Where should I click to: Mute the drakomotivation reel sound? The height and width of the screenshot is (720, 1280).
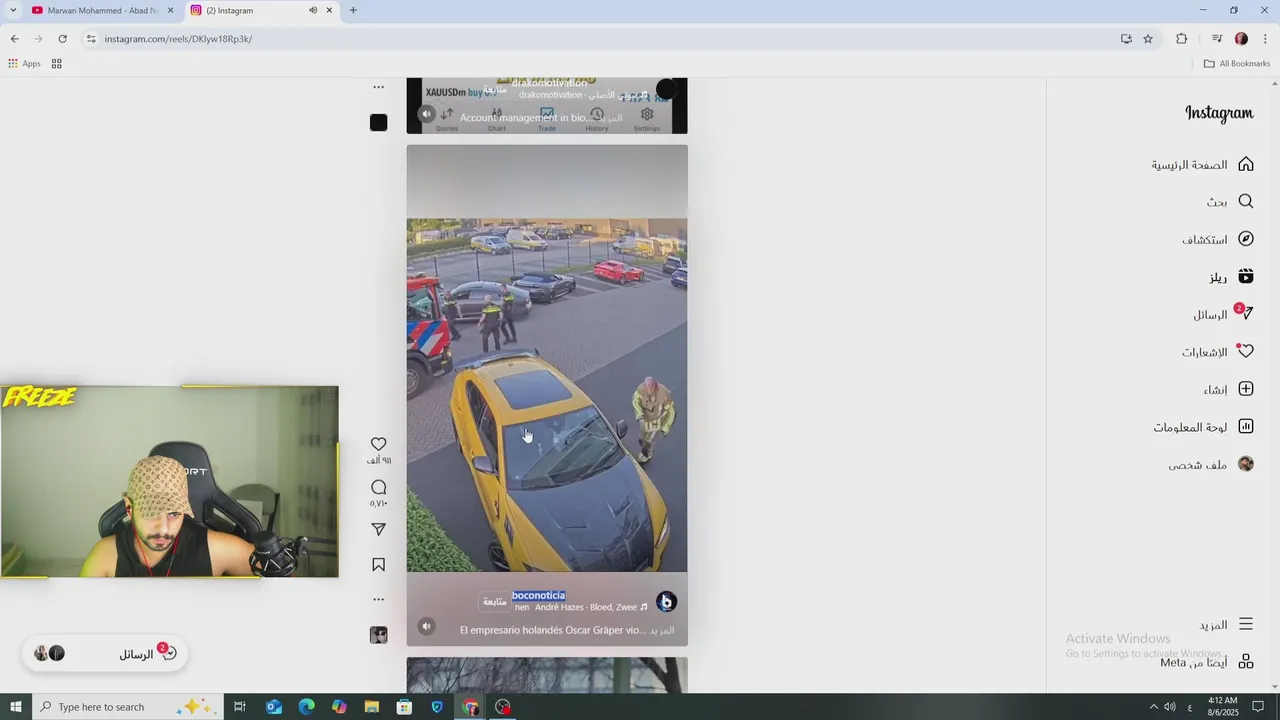[426, 114]
